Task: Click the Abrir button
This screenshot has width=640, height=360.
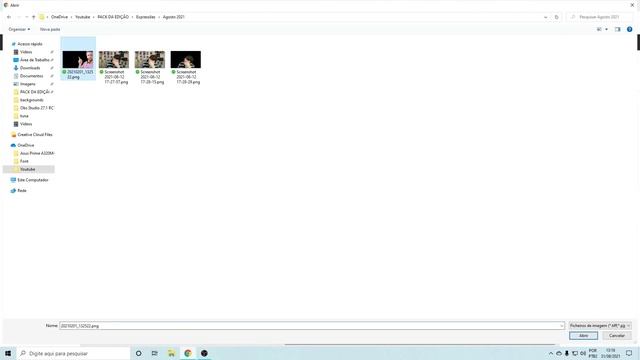Action: (584, 336)
